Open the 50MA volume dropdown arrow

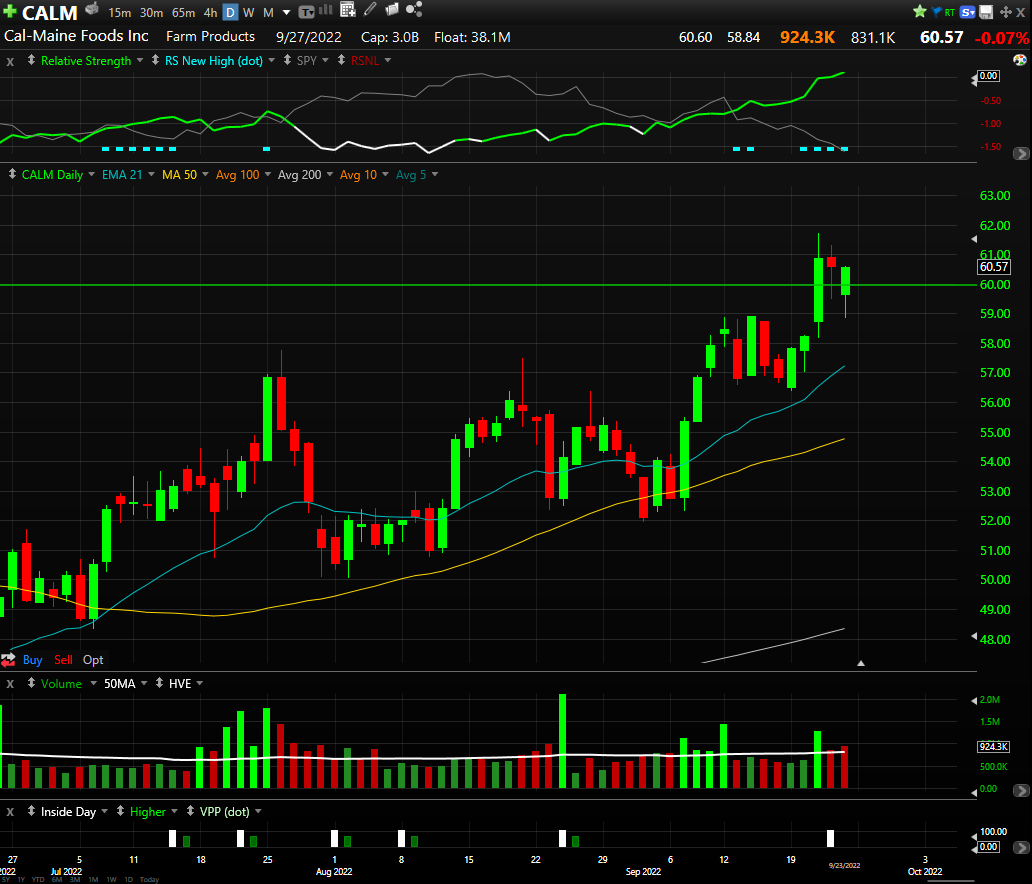(x=143, y=684)
